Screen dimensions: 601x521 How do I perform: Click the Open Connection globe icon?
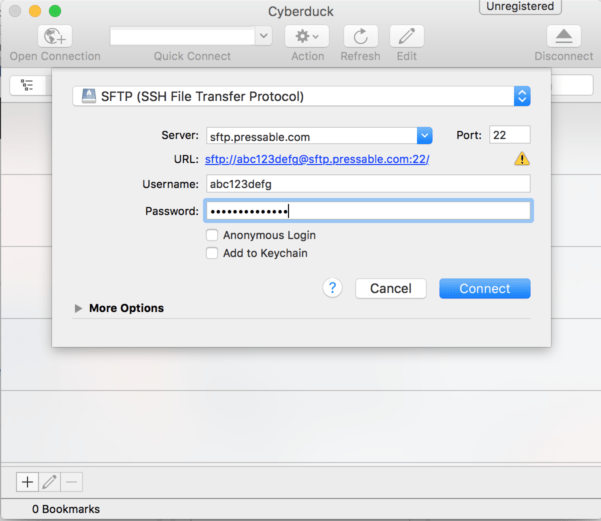point(54,36)
